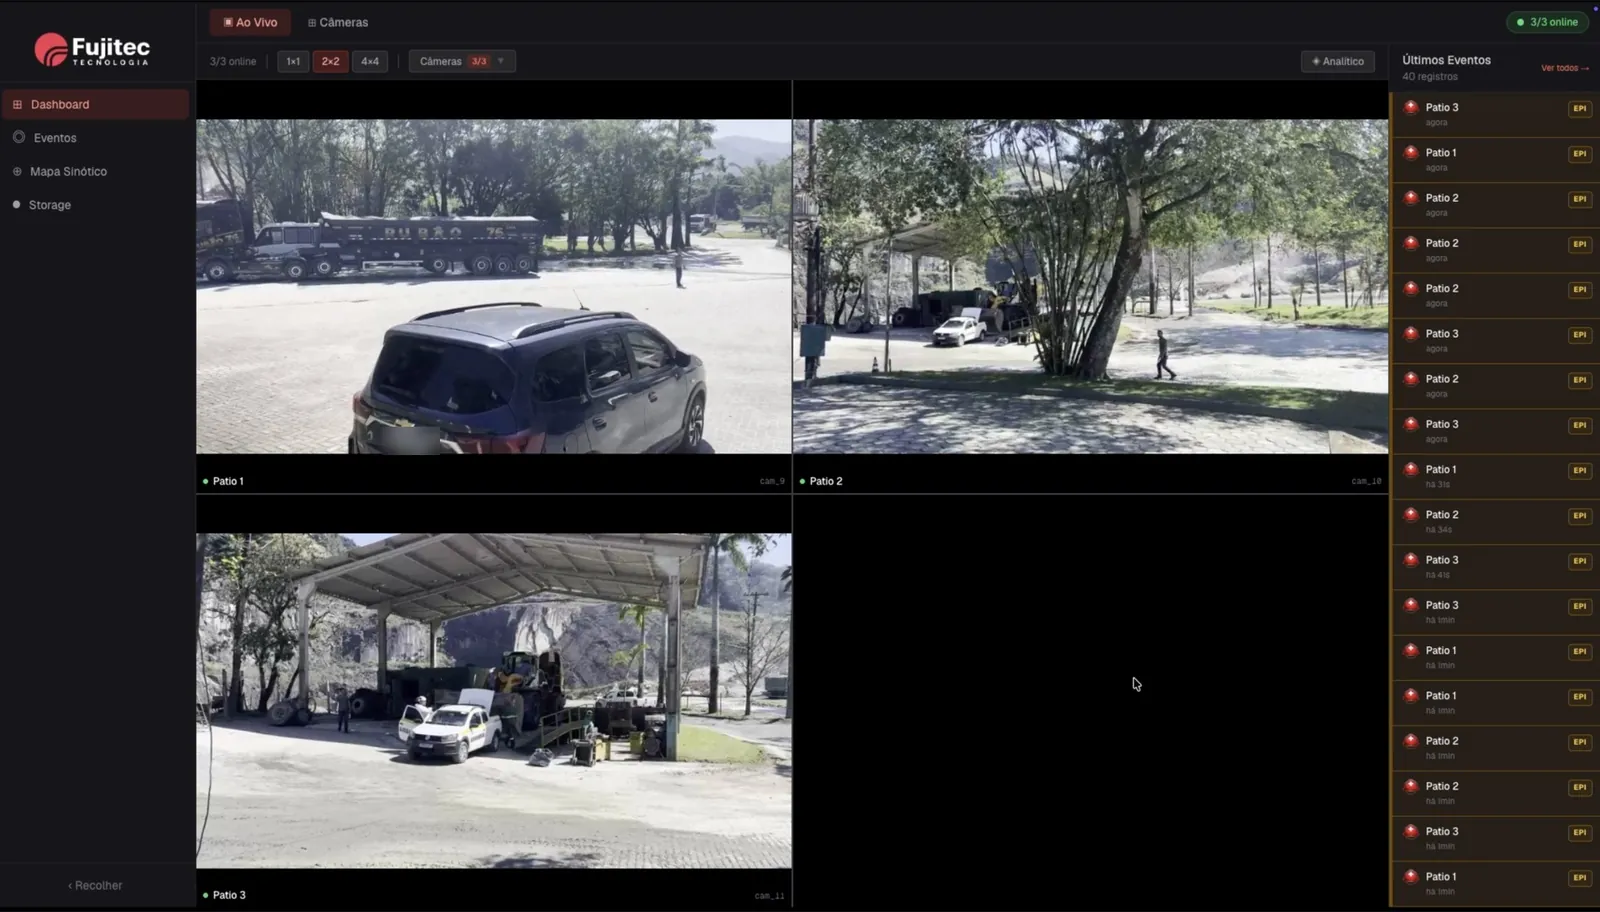The height and width of the screenshot is (912, 1600).
Task: Switch grid layout to 1x1
Action: (x=293, y=61)
